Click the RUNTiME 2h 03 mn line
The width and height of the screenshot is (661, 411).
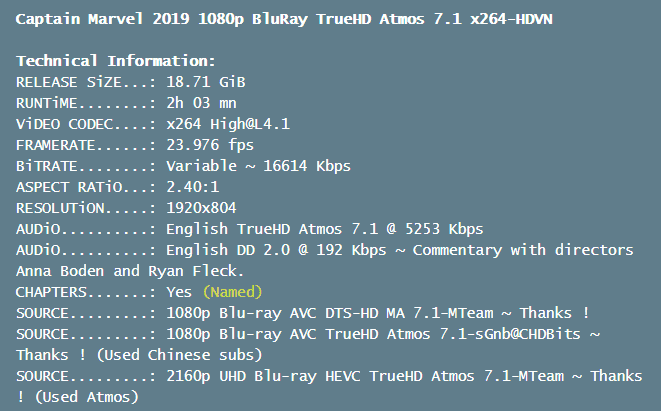coord(126,103)
